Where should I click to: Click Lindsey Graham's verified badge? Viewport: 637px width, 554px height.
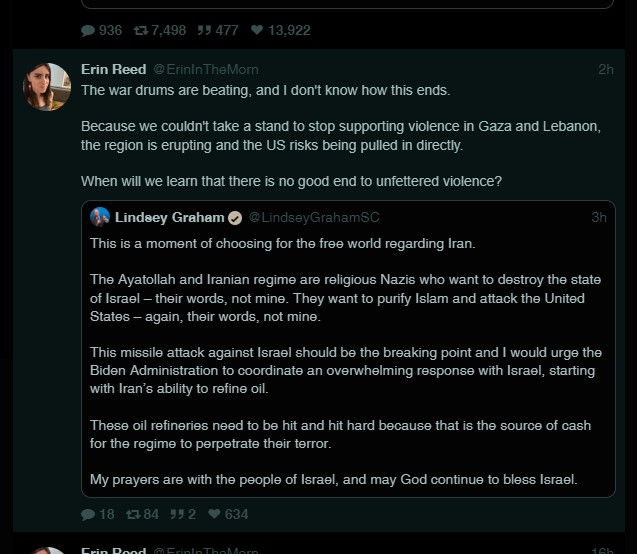pos(235,218)
